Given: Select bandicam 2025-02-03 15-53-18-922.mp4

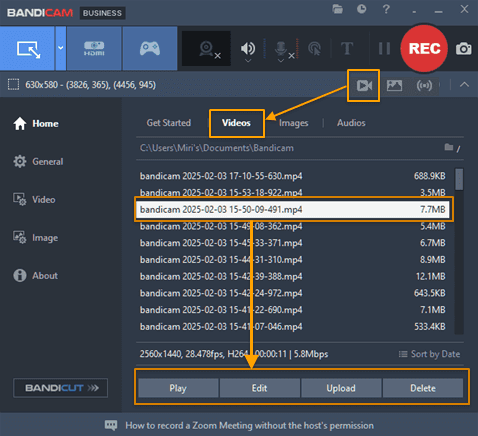Looking at the screenshot, I should (x=293, y=192).
